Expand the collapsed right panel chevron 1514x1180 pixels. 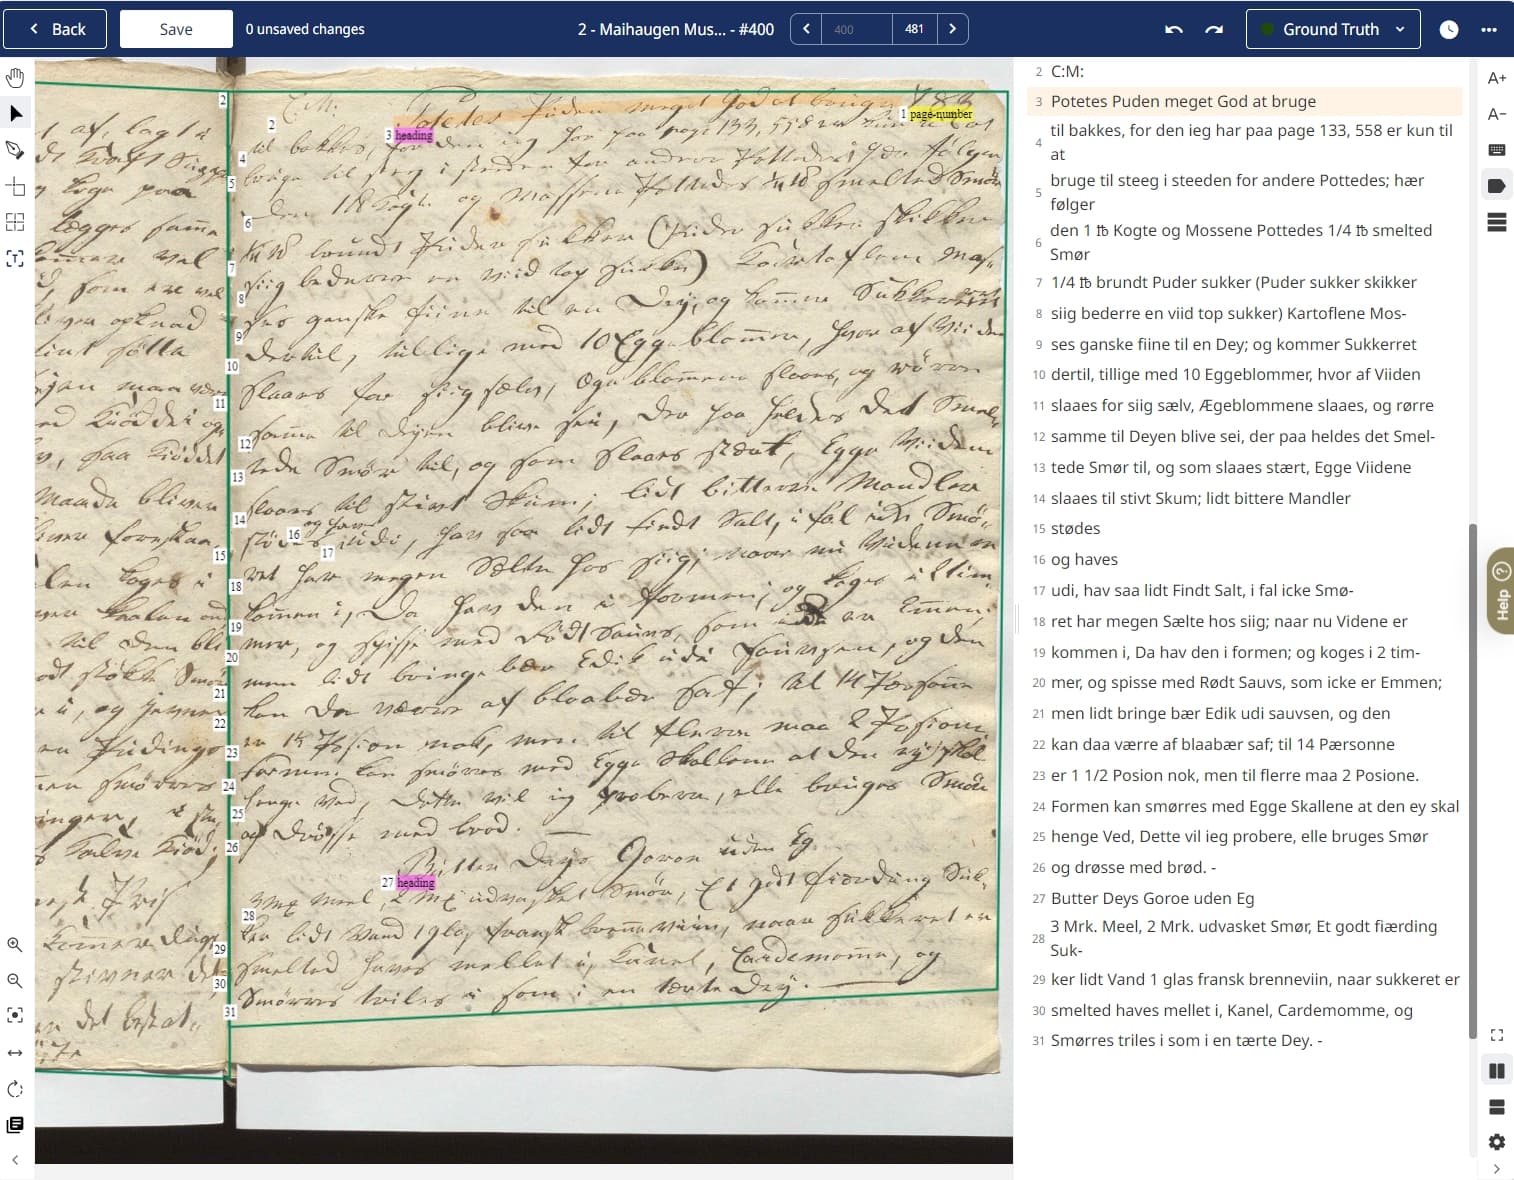[1497, 1166]
